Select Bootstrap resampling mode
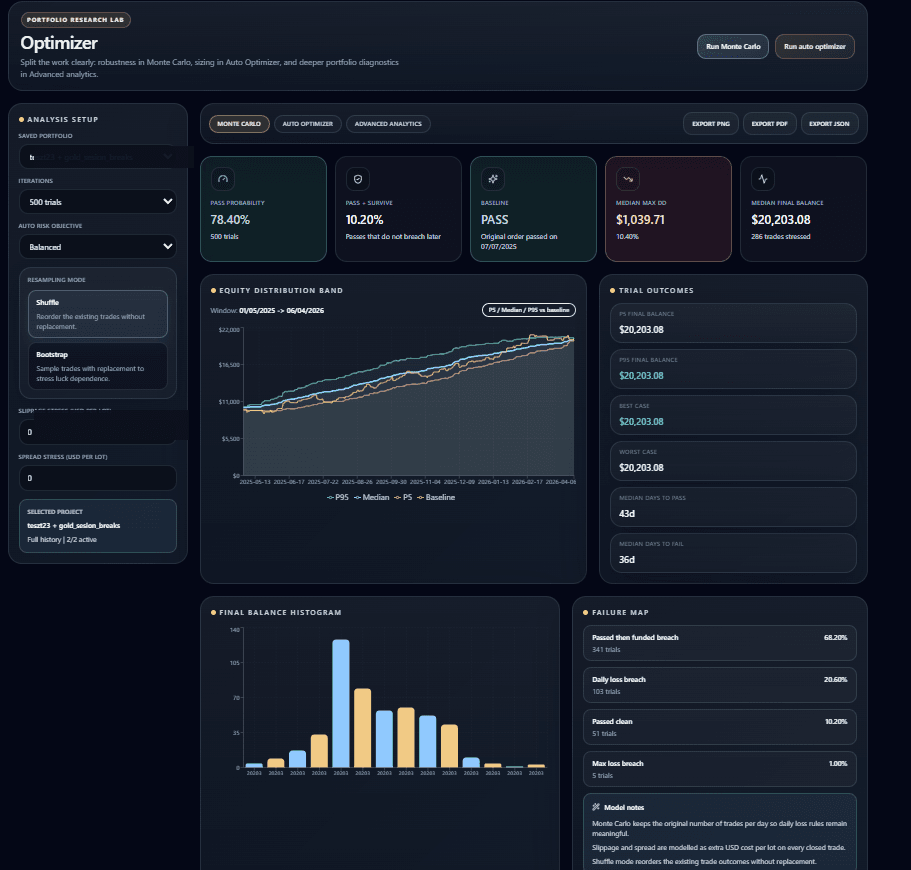 pos(98,366)
